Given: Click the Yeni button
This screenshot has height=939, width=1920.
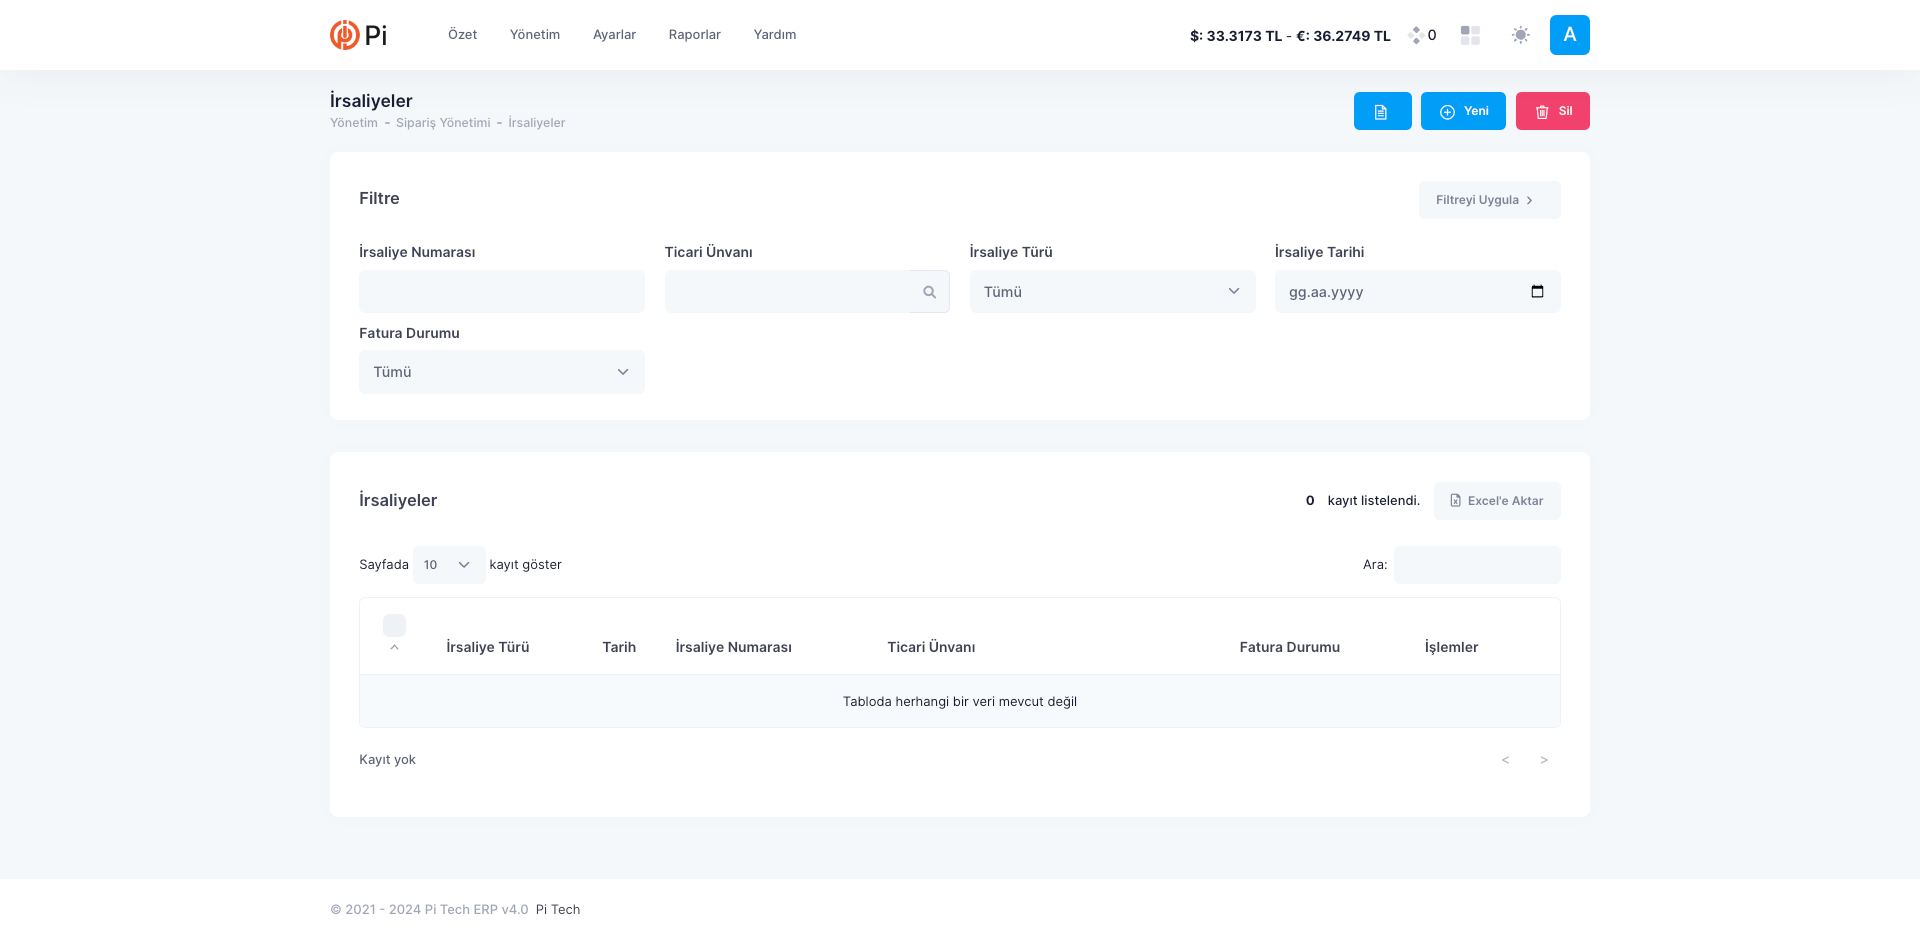Looking at the screenshot, I should click(x=1463, y=111).
